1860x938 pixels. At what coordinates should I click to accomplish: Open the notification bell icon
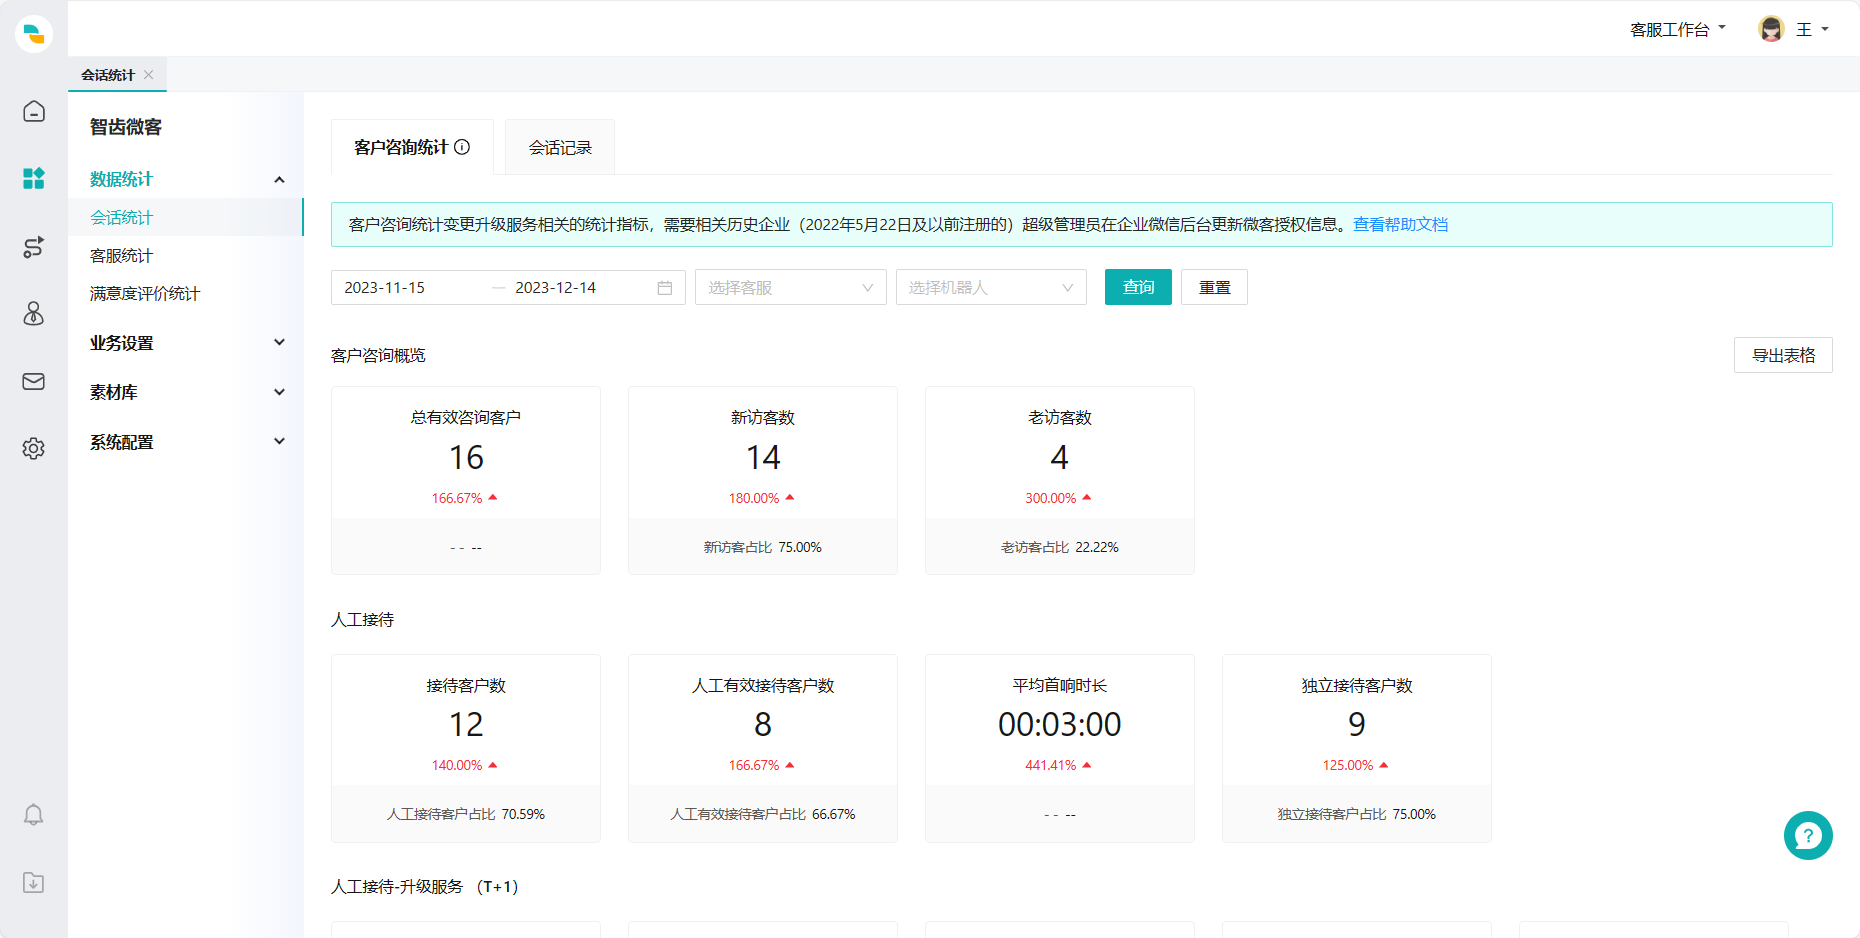[x=34, y=815]
